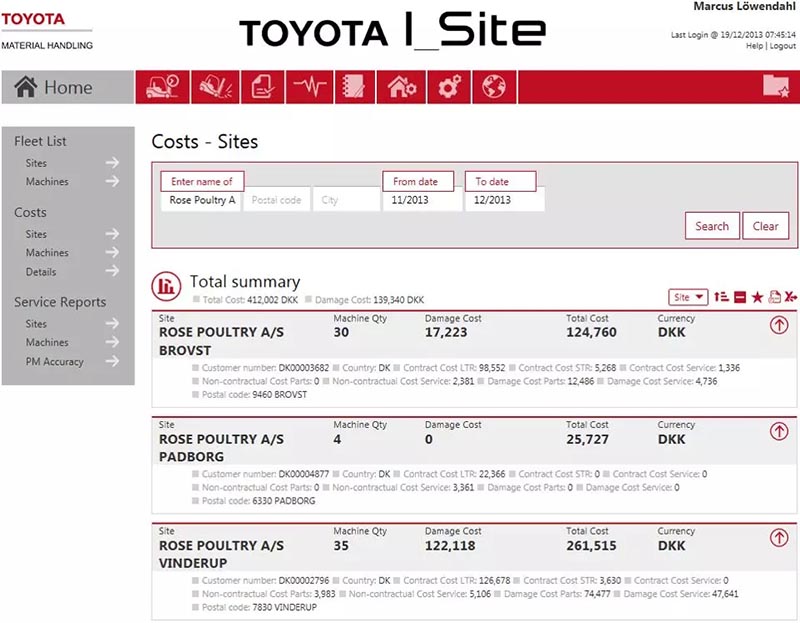Click the Toyota Material Handling logo
Viewport: 800px width, 623px height.
pos(47,31)
